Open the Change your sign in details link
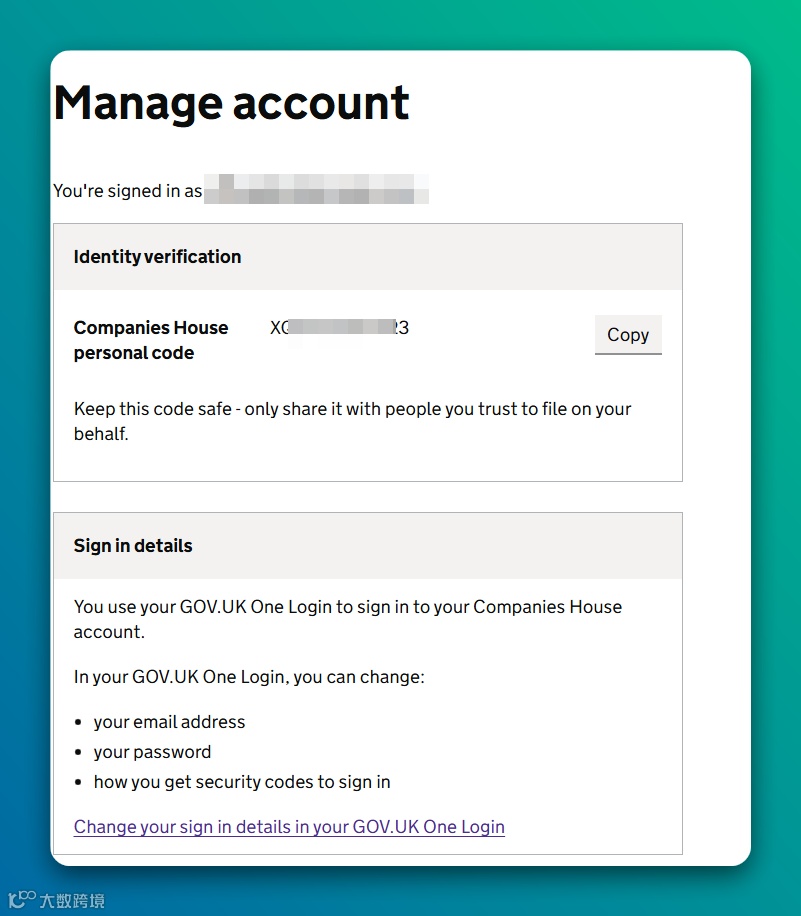Image resolution: width=801 pixels, height=916 pixels. (x=289, y=827)
